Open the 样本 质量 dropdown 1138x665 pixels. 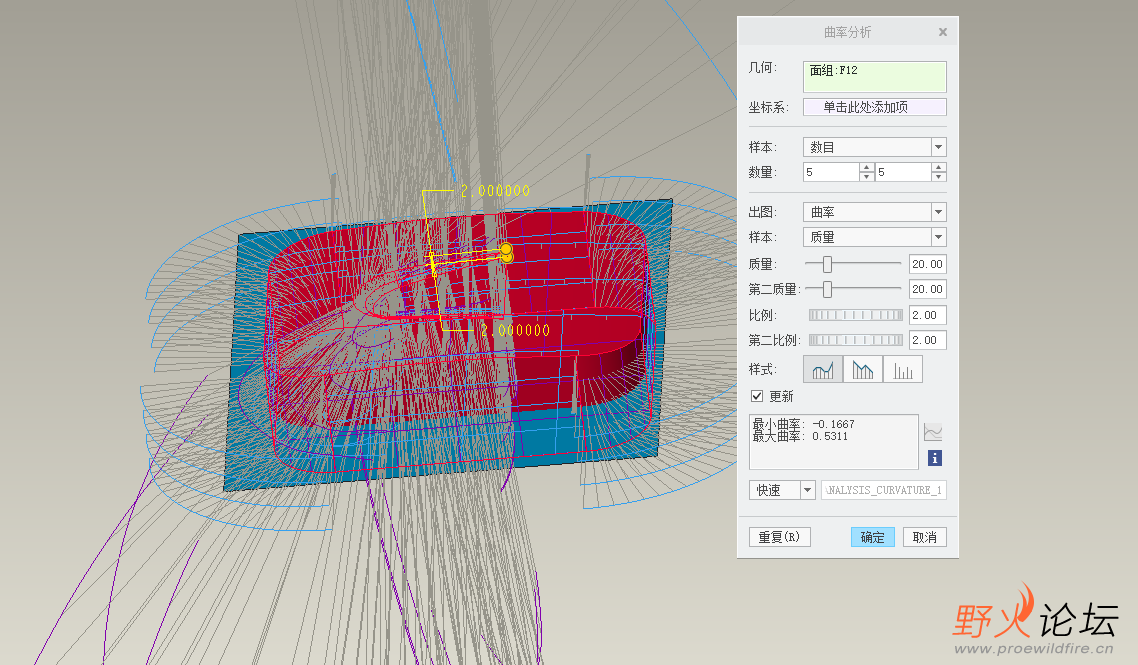(x=938, y=237)
